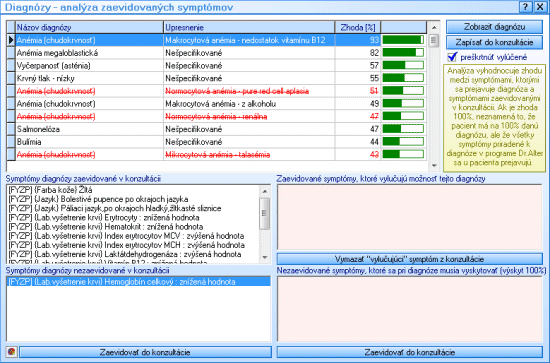550x363 pixels.
Task: Click scrollbar thumb of recorded symptoms list
Action: [265, 214]
